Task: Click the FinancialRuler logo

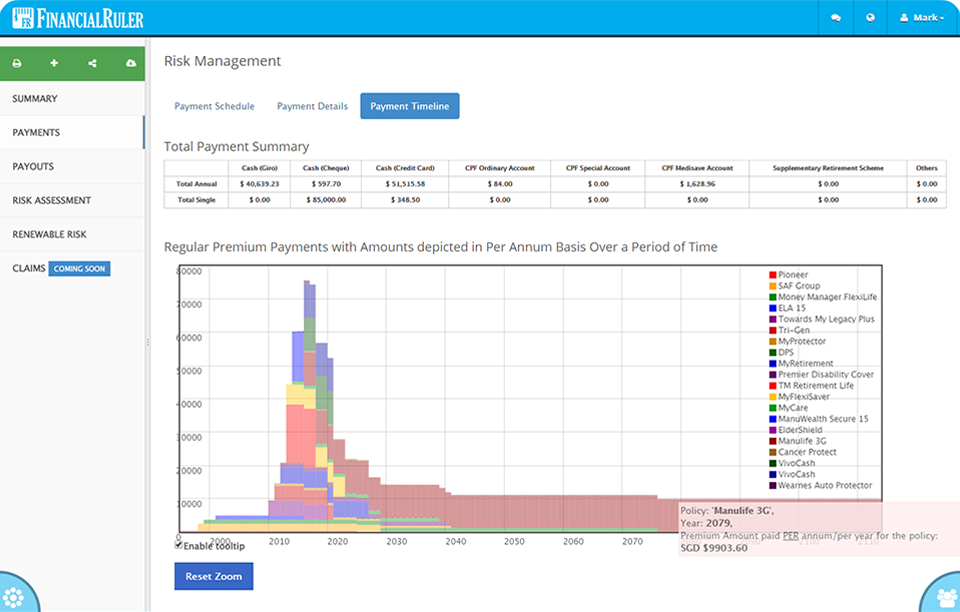Action: click(78, 18)
